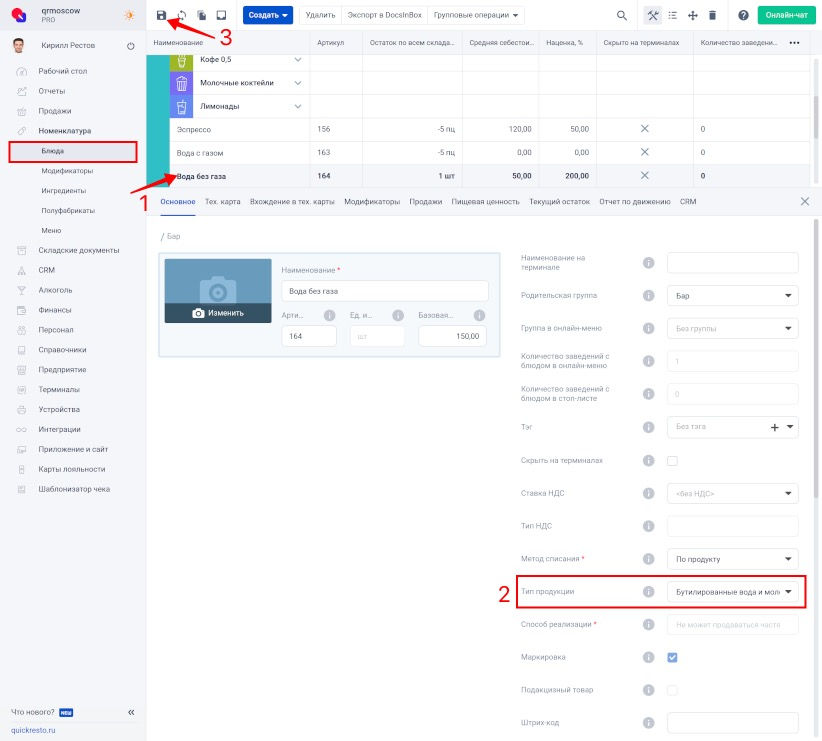Screen dimensions: 822x741
Task: Switch to Пищевая ценность tab
Action: (485, 201)
